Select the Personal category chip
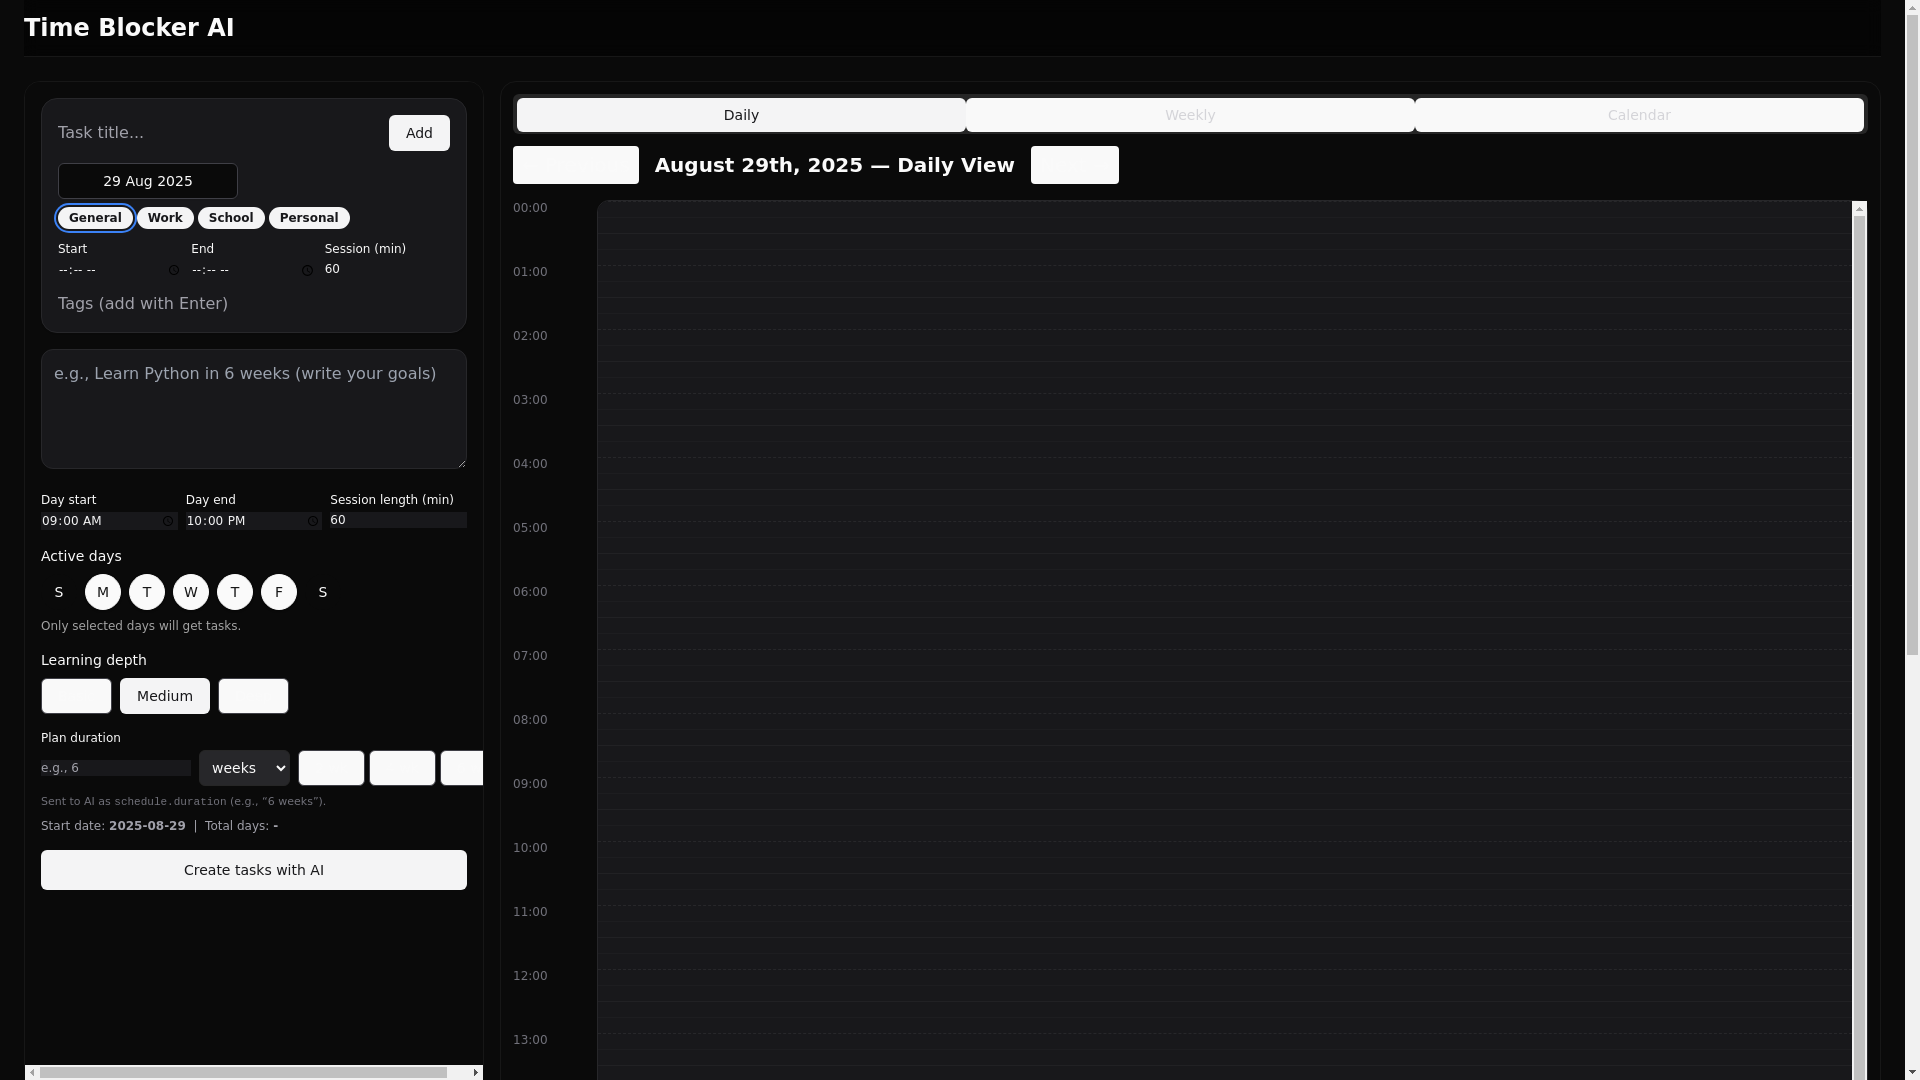 click(x=309, y=218)
